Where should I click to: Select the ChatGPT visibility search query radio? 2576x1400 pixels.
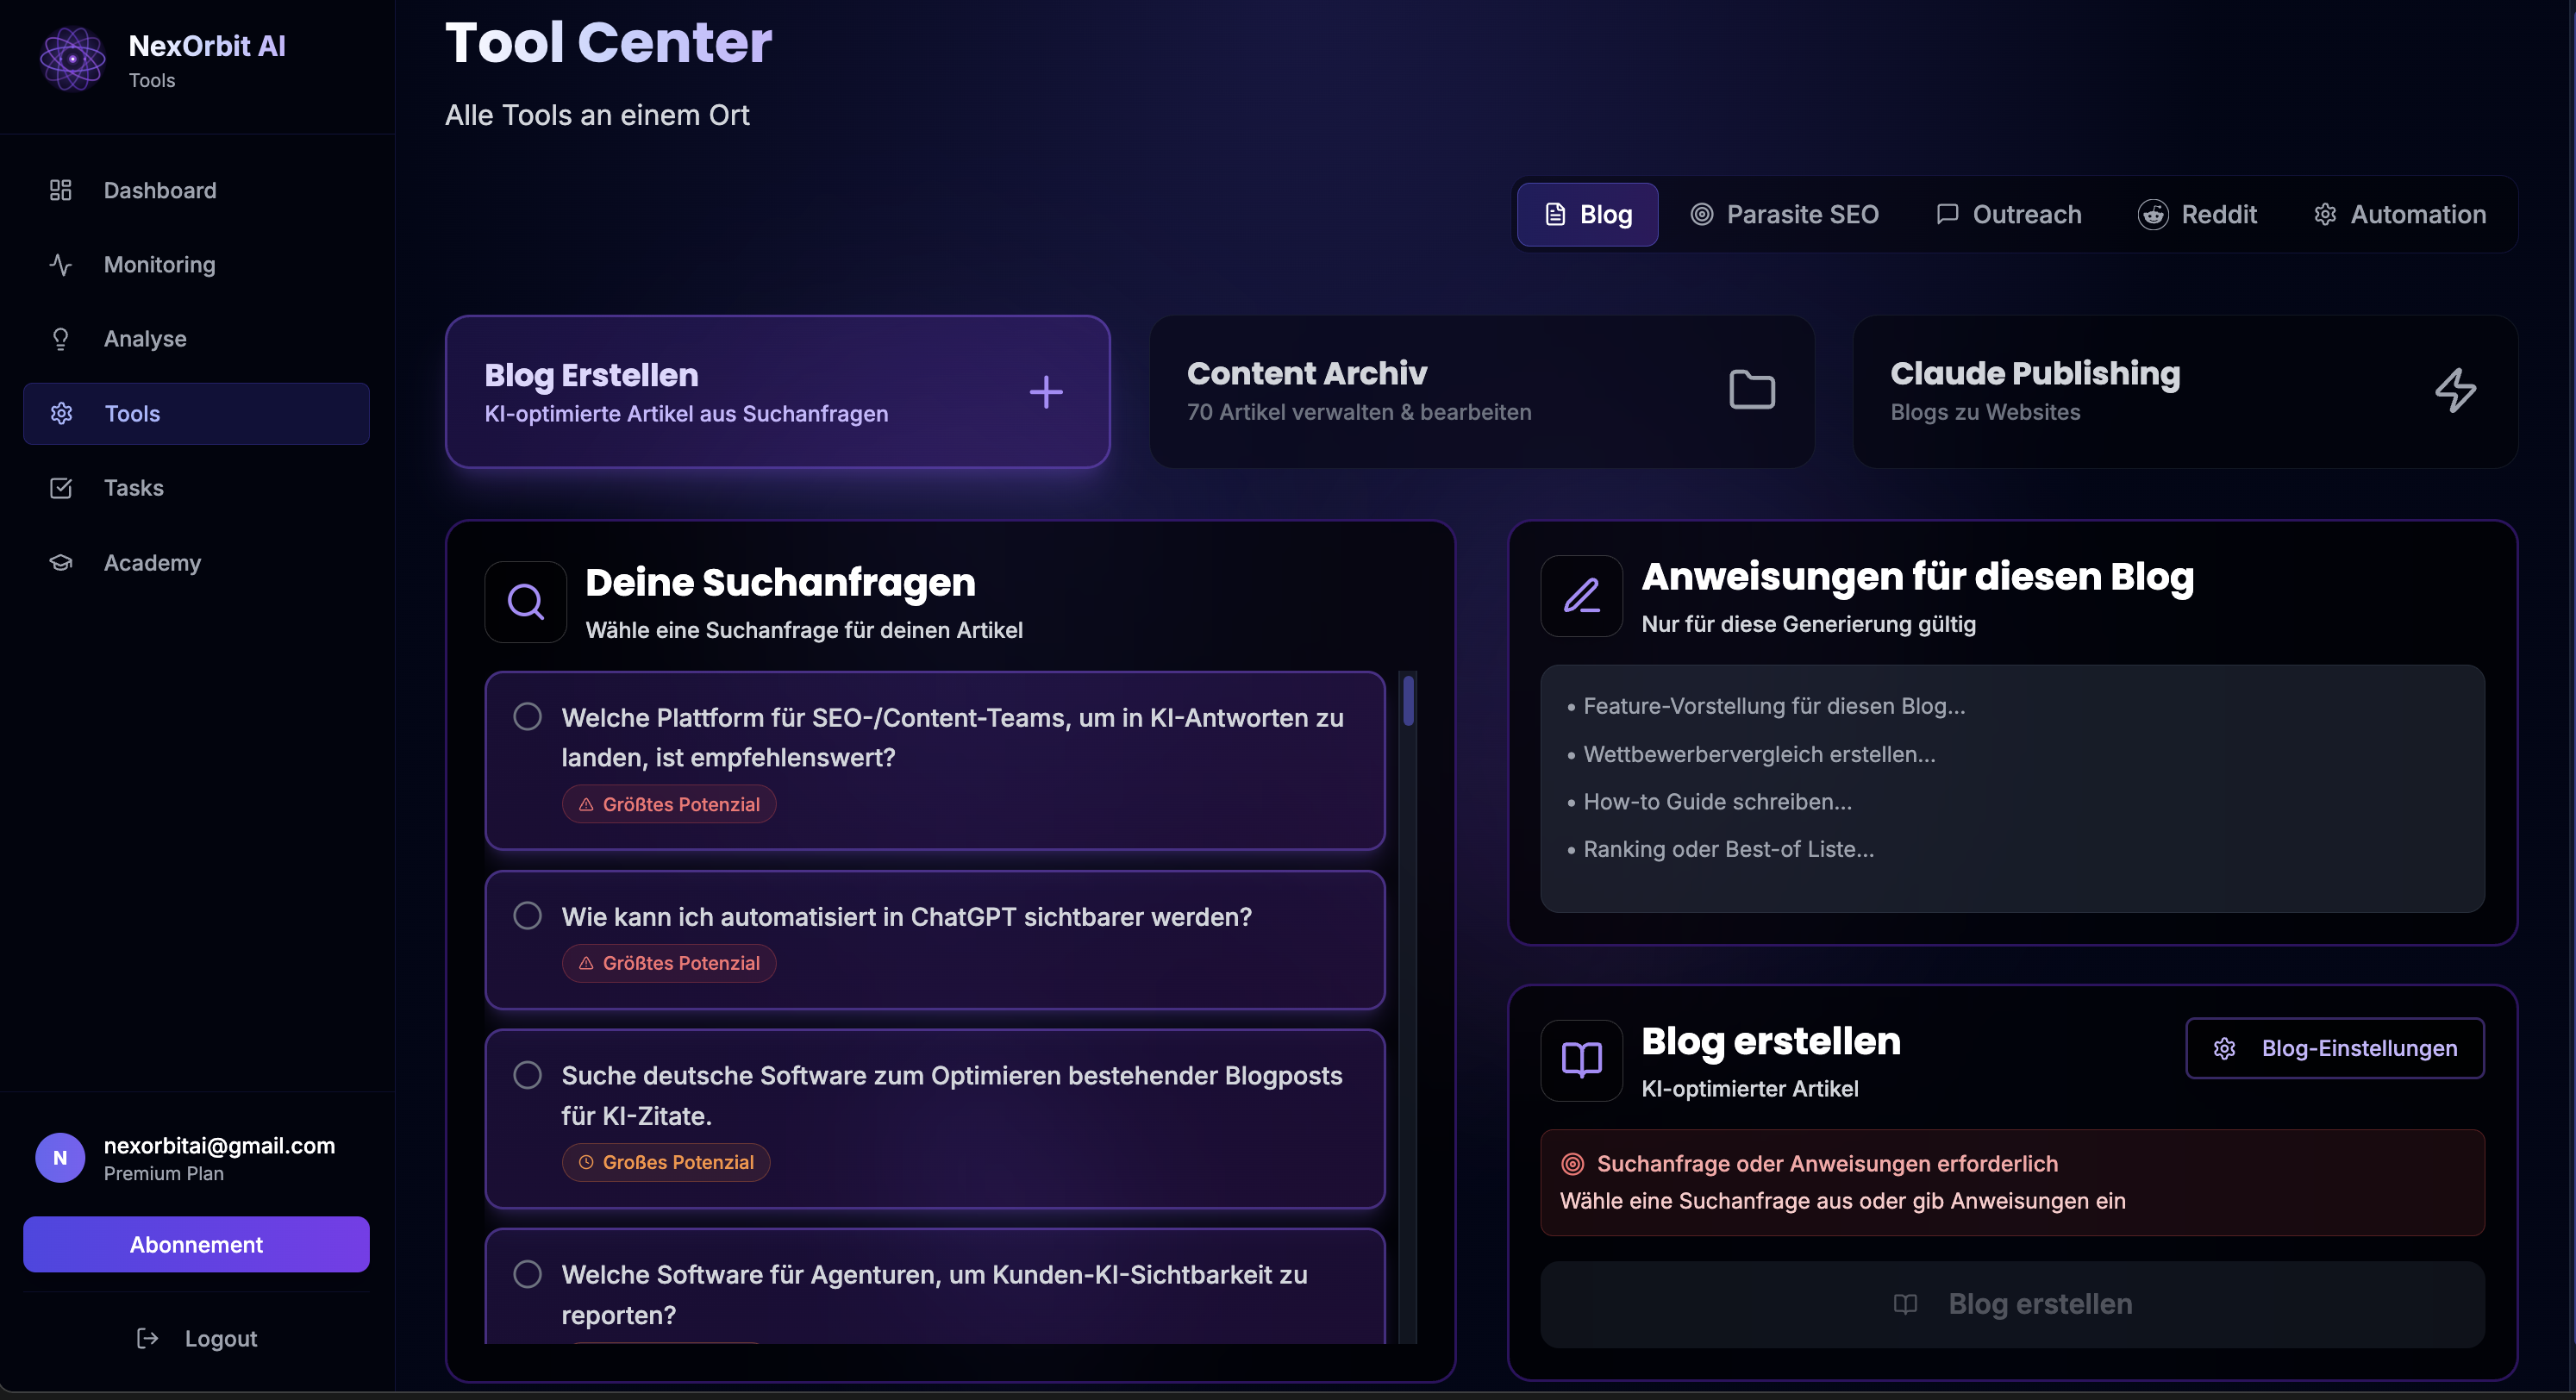click(528, 915)
